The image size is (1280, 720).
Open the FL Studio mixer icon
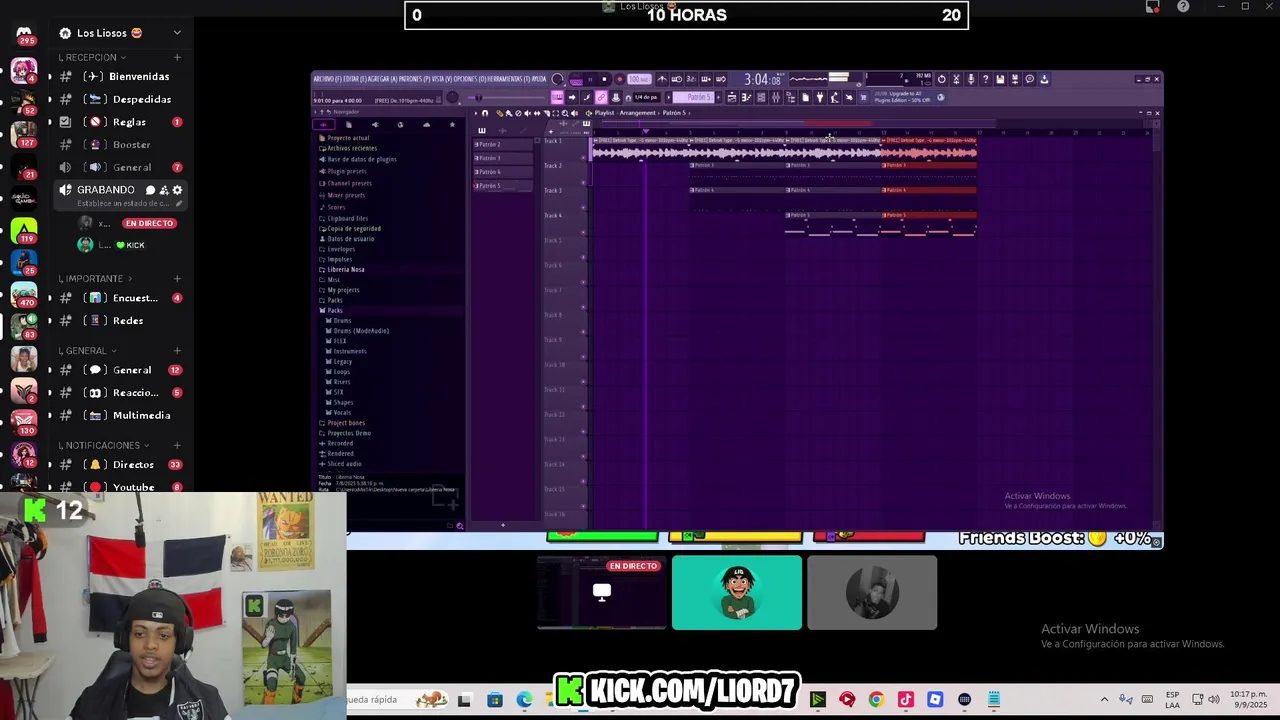776,97
